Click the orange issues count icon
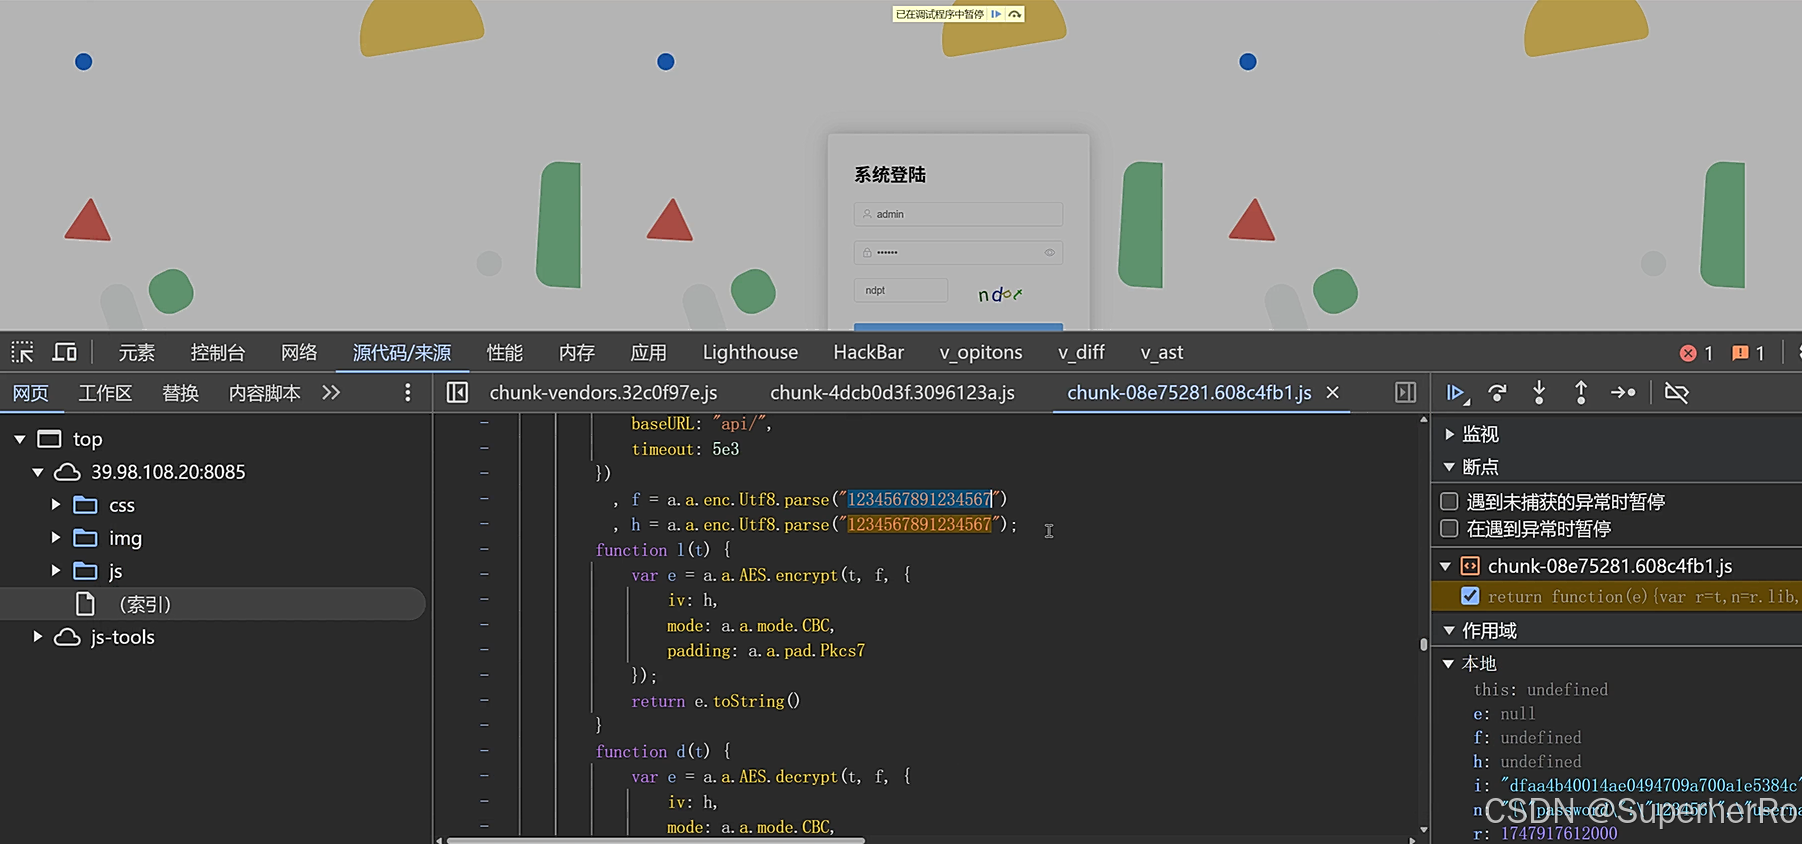This screenshot has height=844, width=1802. pyautogui.click(x=1740, y=353)
